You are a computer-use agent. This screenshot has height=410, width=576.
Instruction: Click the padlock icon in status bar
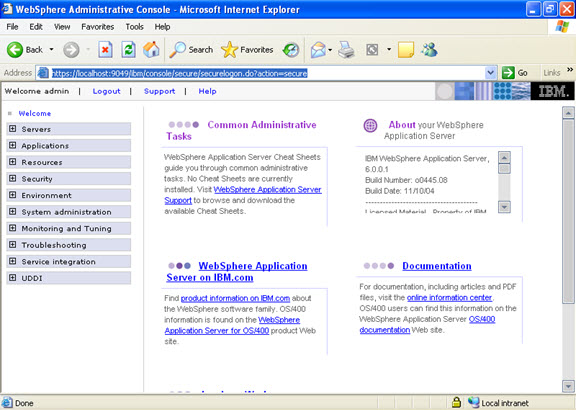(456, 402)
